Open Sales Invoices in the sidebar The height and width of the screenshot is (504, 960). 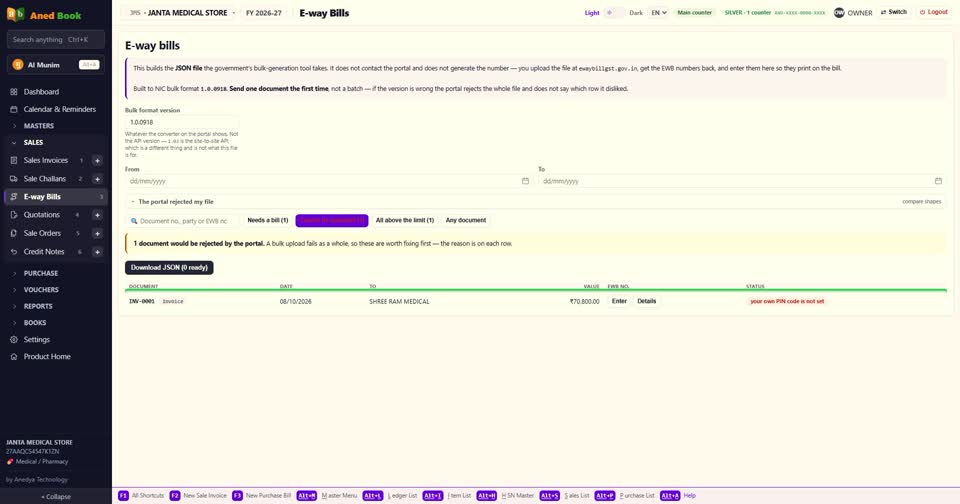click(46, 160)
